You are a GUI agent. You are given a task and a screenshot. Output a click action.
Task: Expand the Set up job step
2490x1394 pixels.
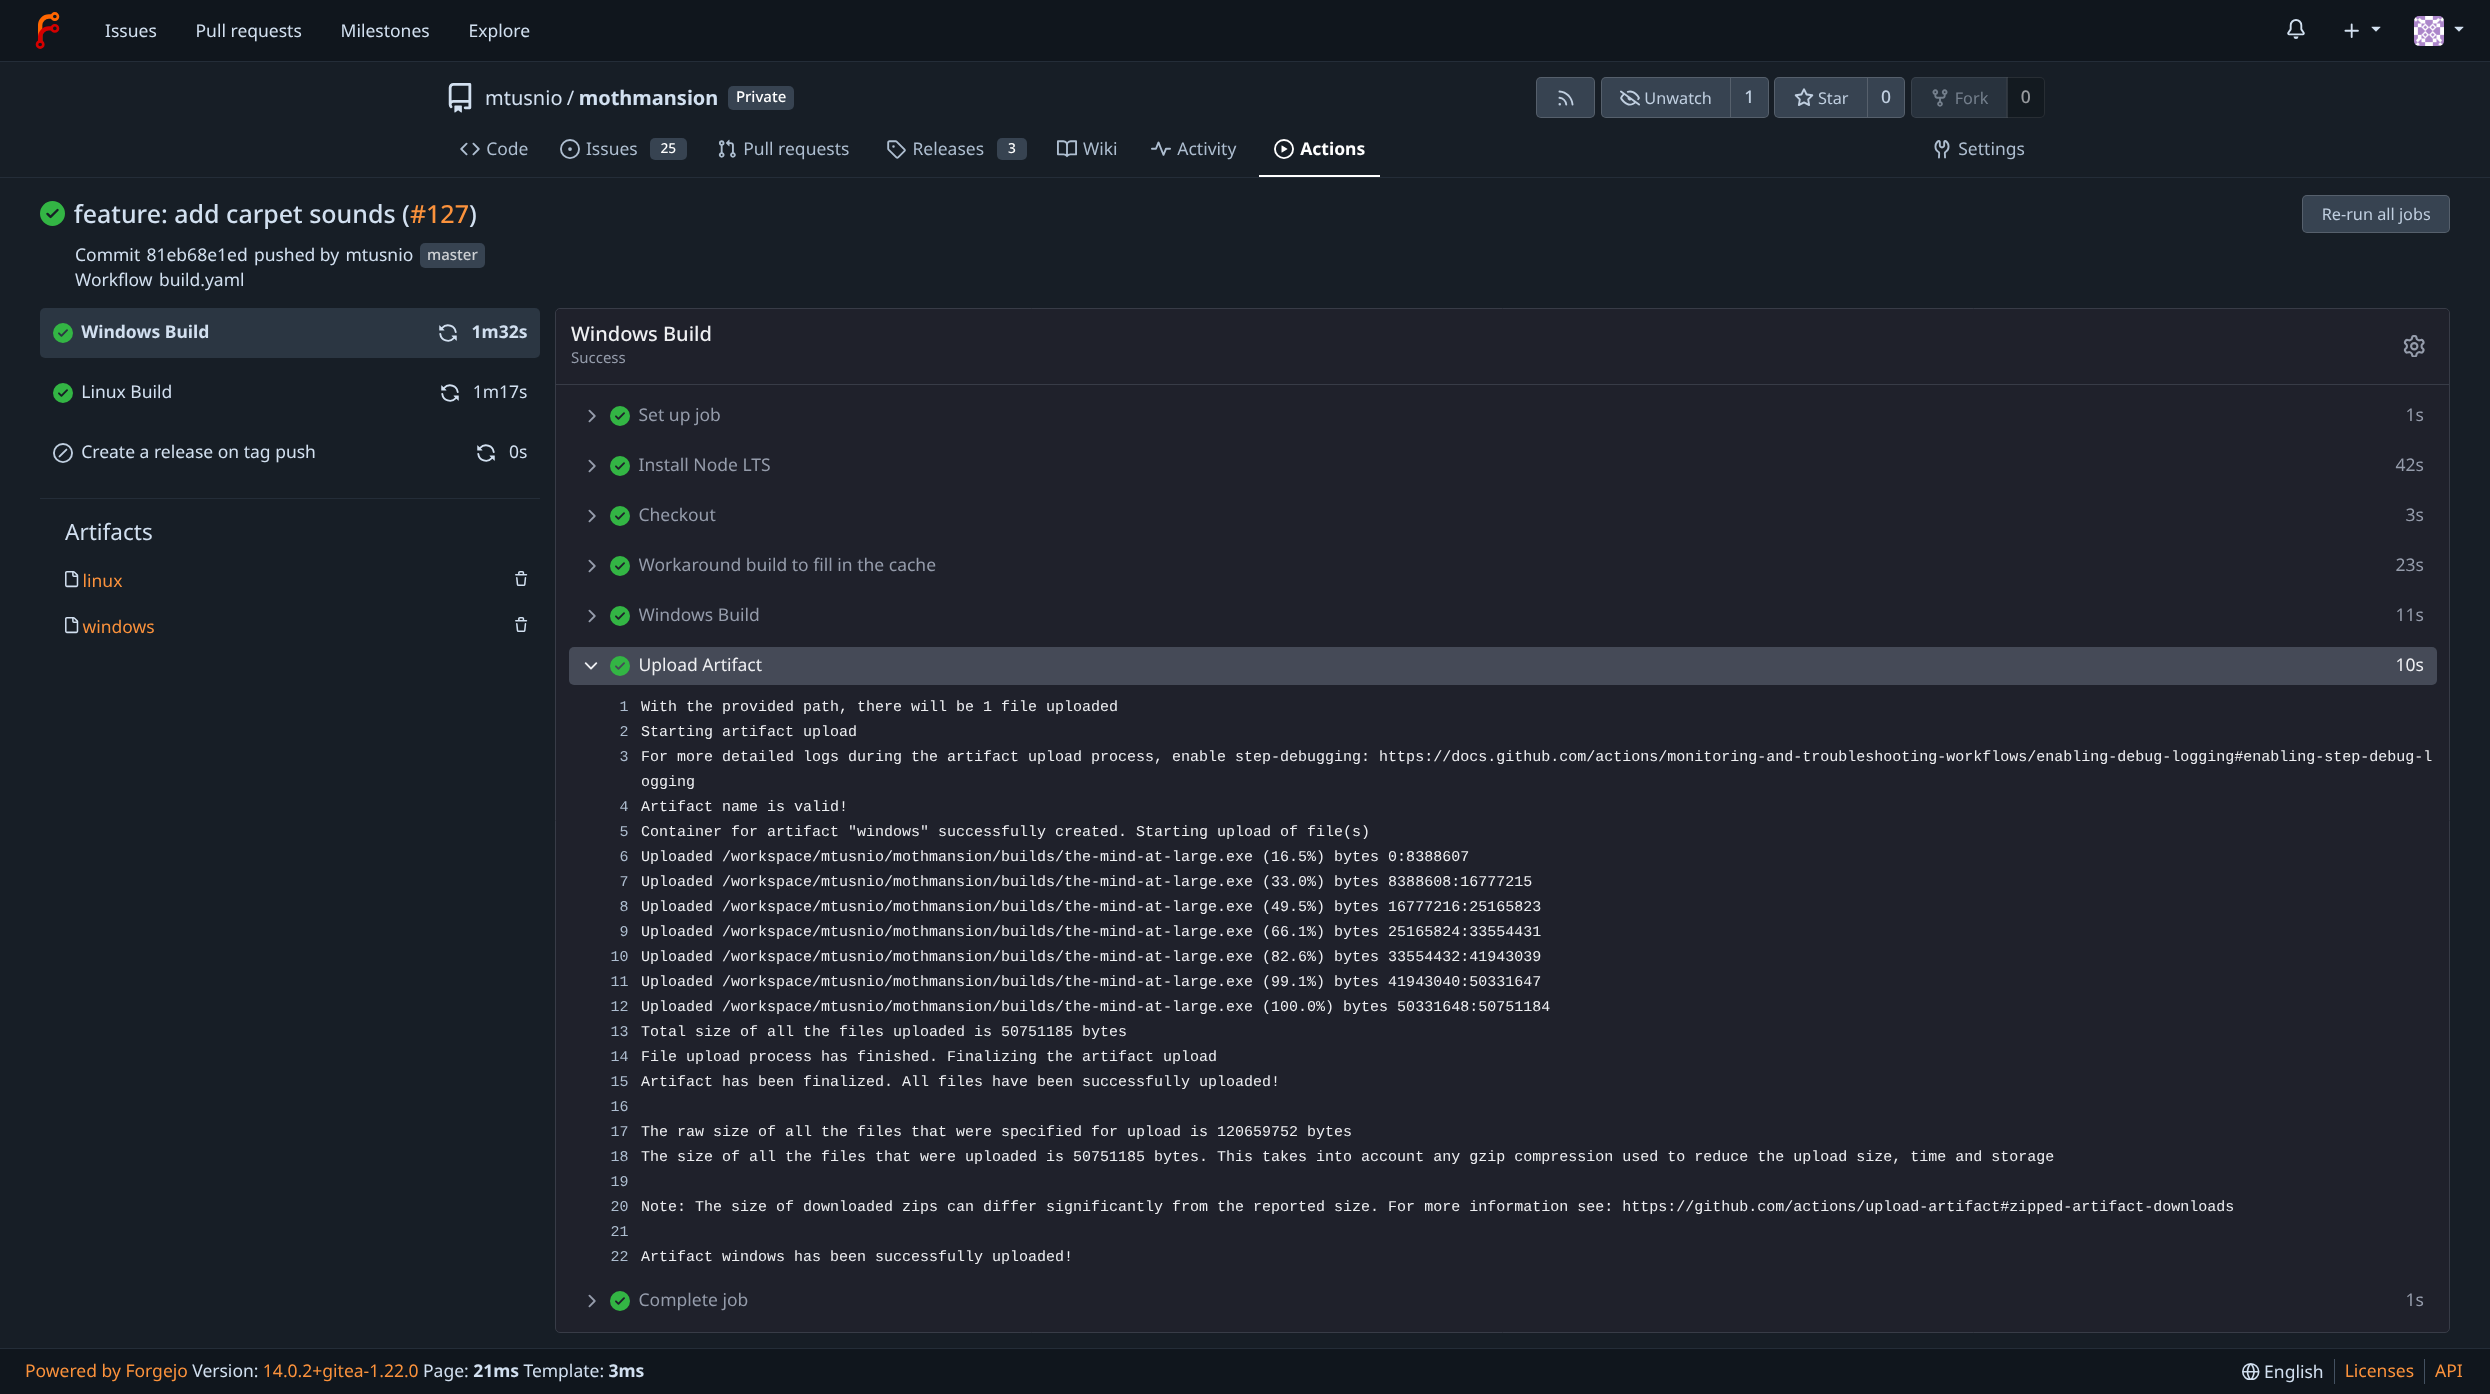pos(591,416)
